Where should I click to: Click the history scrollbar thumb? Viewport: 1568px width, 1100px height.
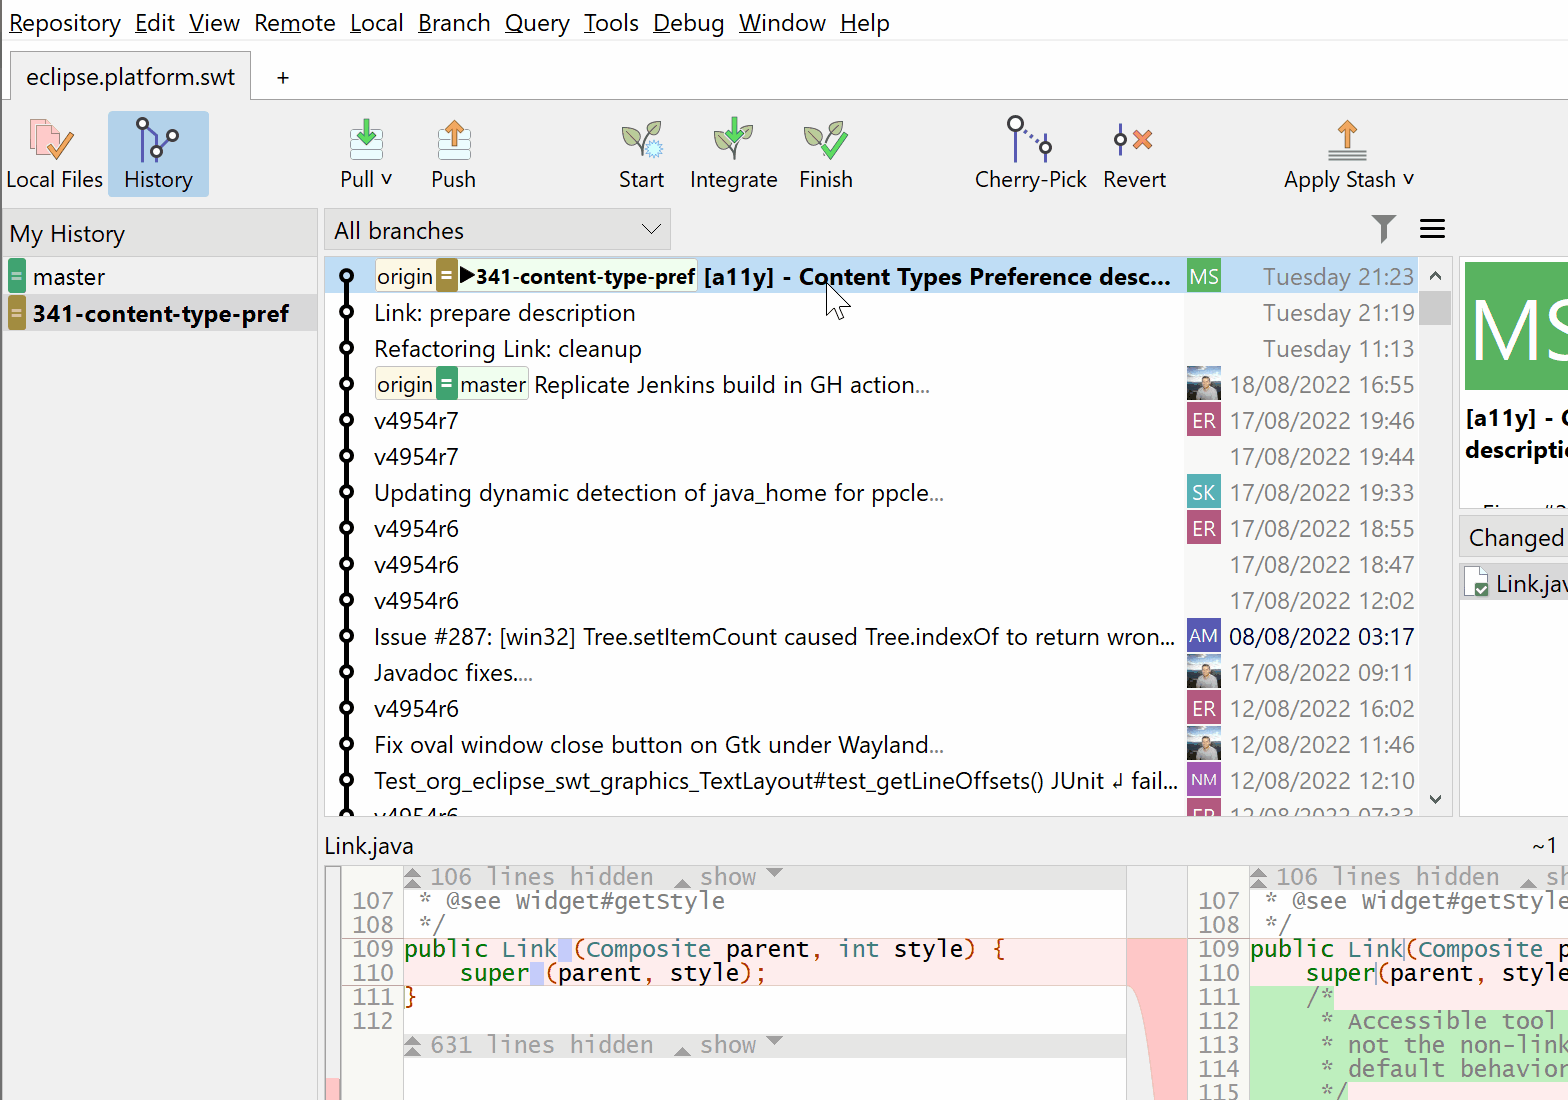click(x=1435, y=308)
